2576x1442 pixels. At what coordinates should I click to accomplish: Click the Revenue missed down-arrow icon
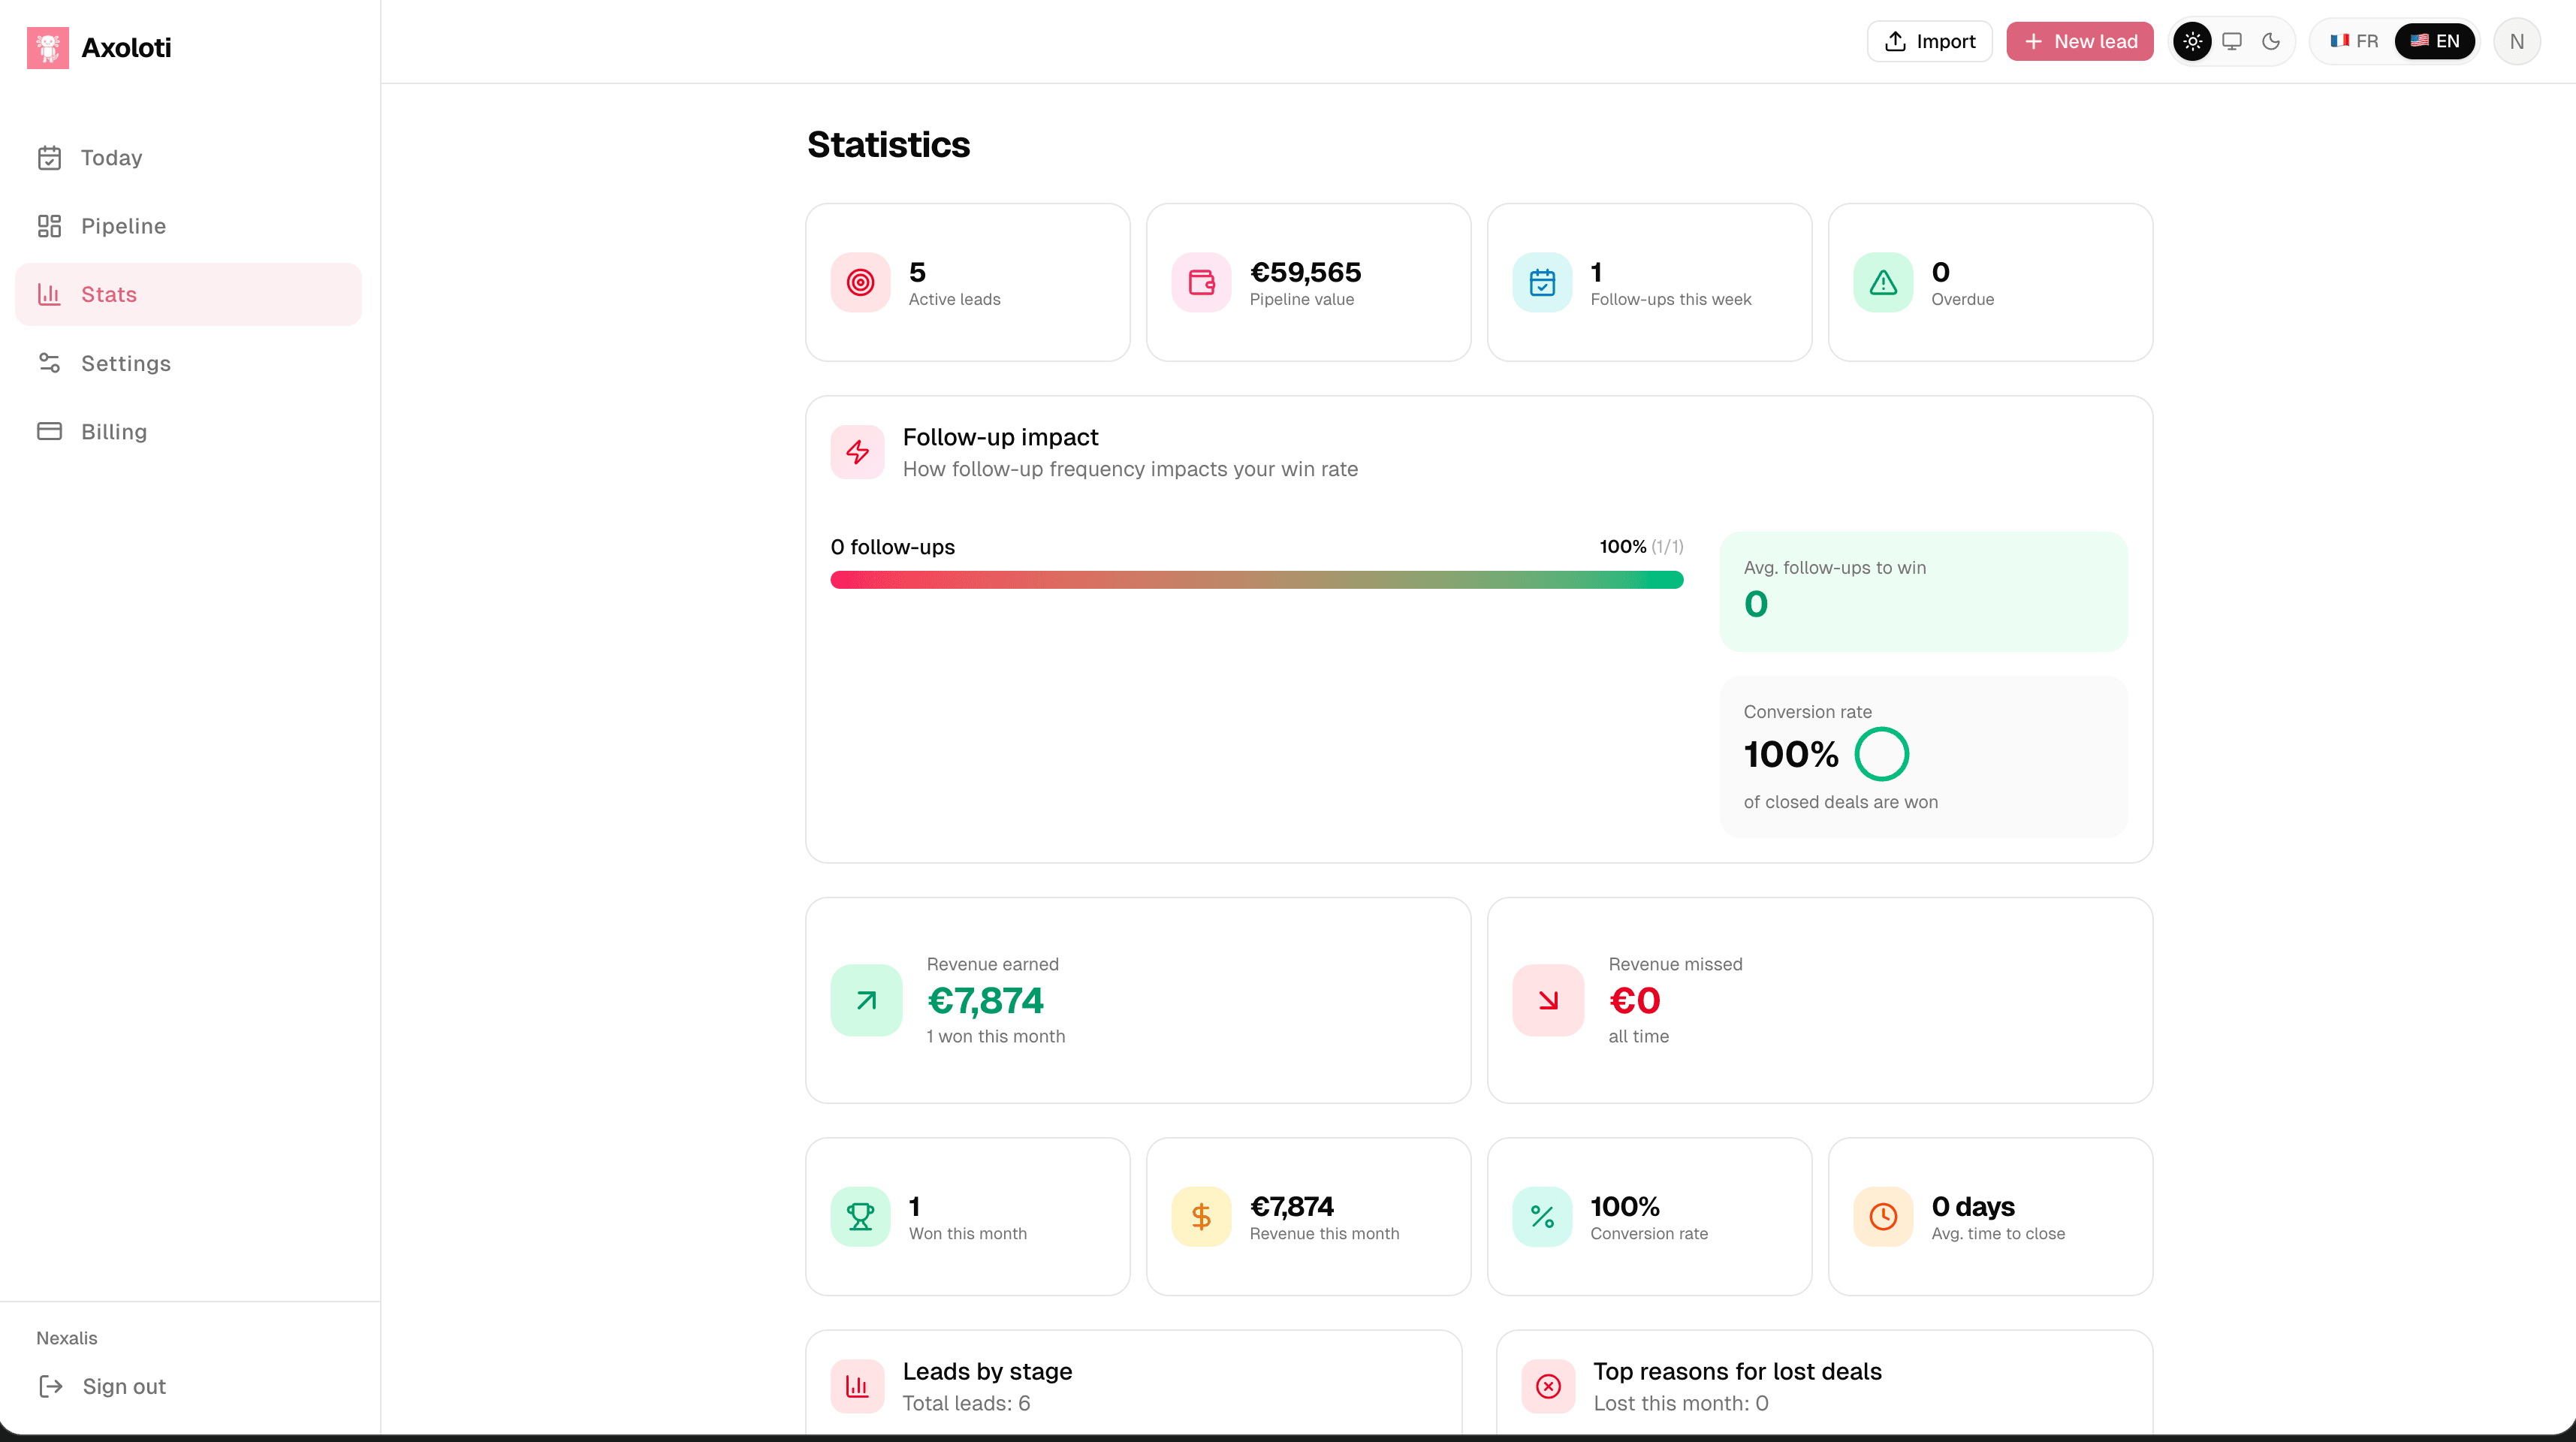point(1548,1000)
